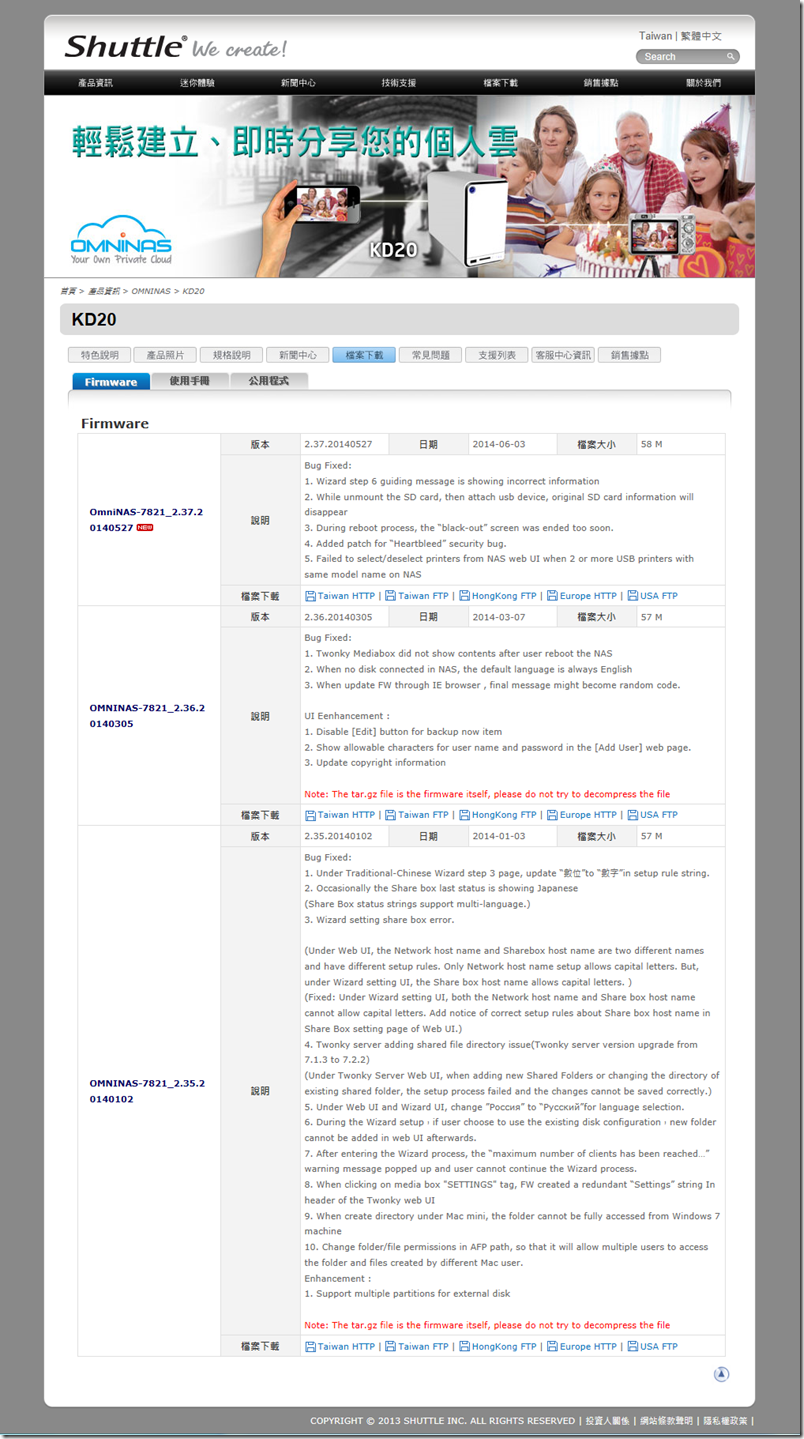Click the 首頁 breadcrumb link
The height and width of the screenshot is (1439, 804).
tap(68, 291)
